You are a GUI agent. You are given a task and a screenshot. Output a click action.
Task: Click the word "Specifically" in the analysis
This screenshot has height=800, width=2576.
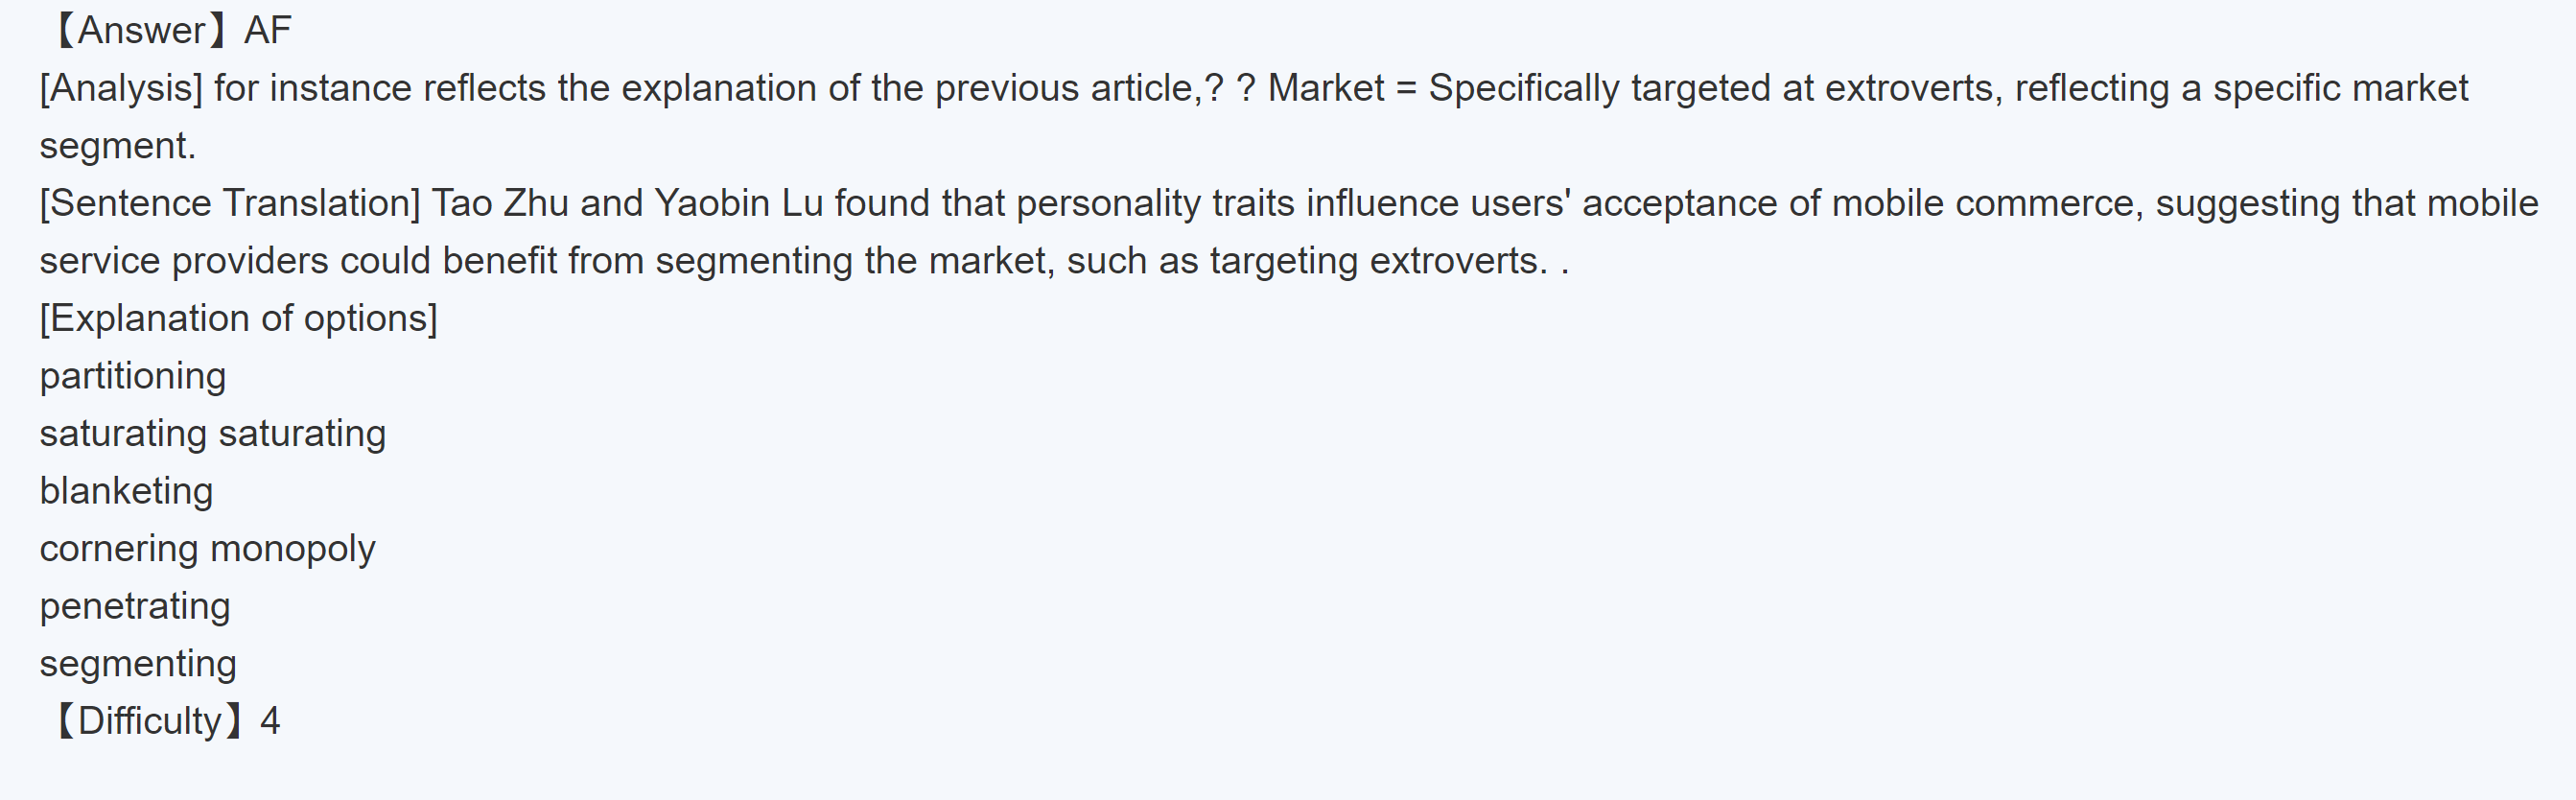pyautogui.click(x=1523, y=88)
